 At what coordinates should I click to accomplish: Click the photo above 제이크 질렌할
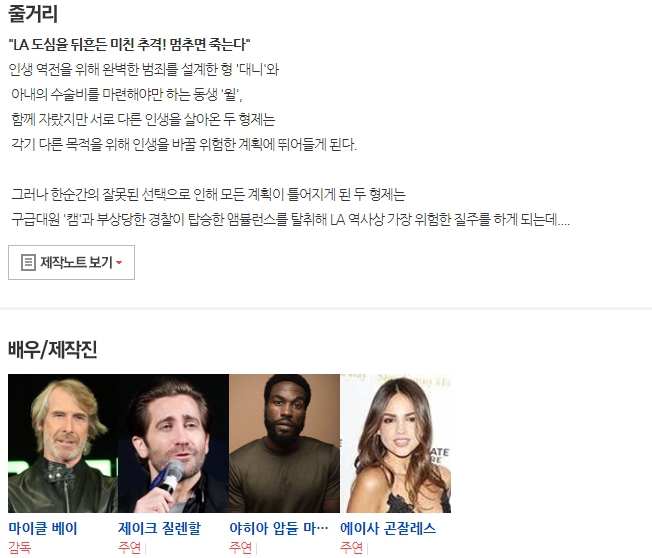pos(174,443)
